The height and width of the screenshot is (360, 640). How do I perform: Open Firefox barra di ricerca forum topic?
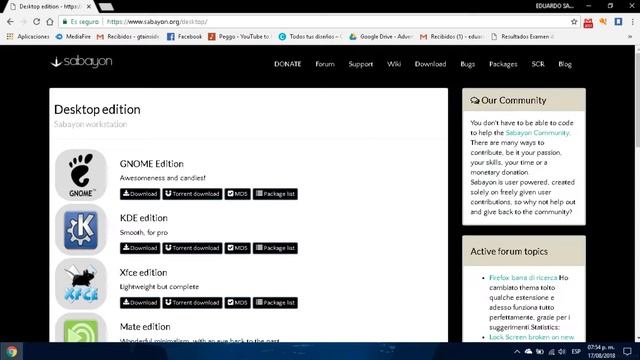(523, 278)
